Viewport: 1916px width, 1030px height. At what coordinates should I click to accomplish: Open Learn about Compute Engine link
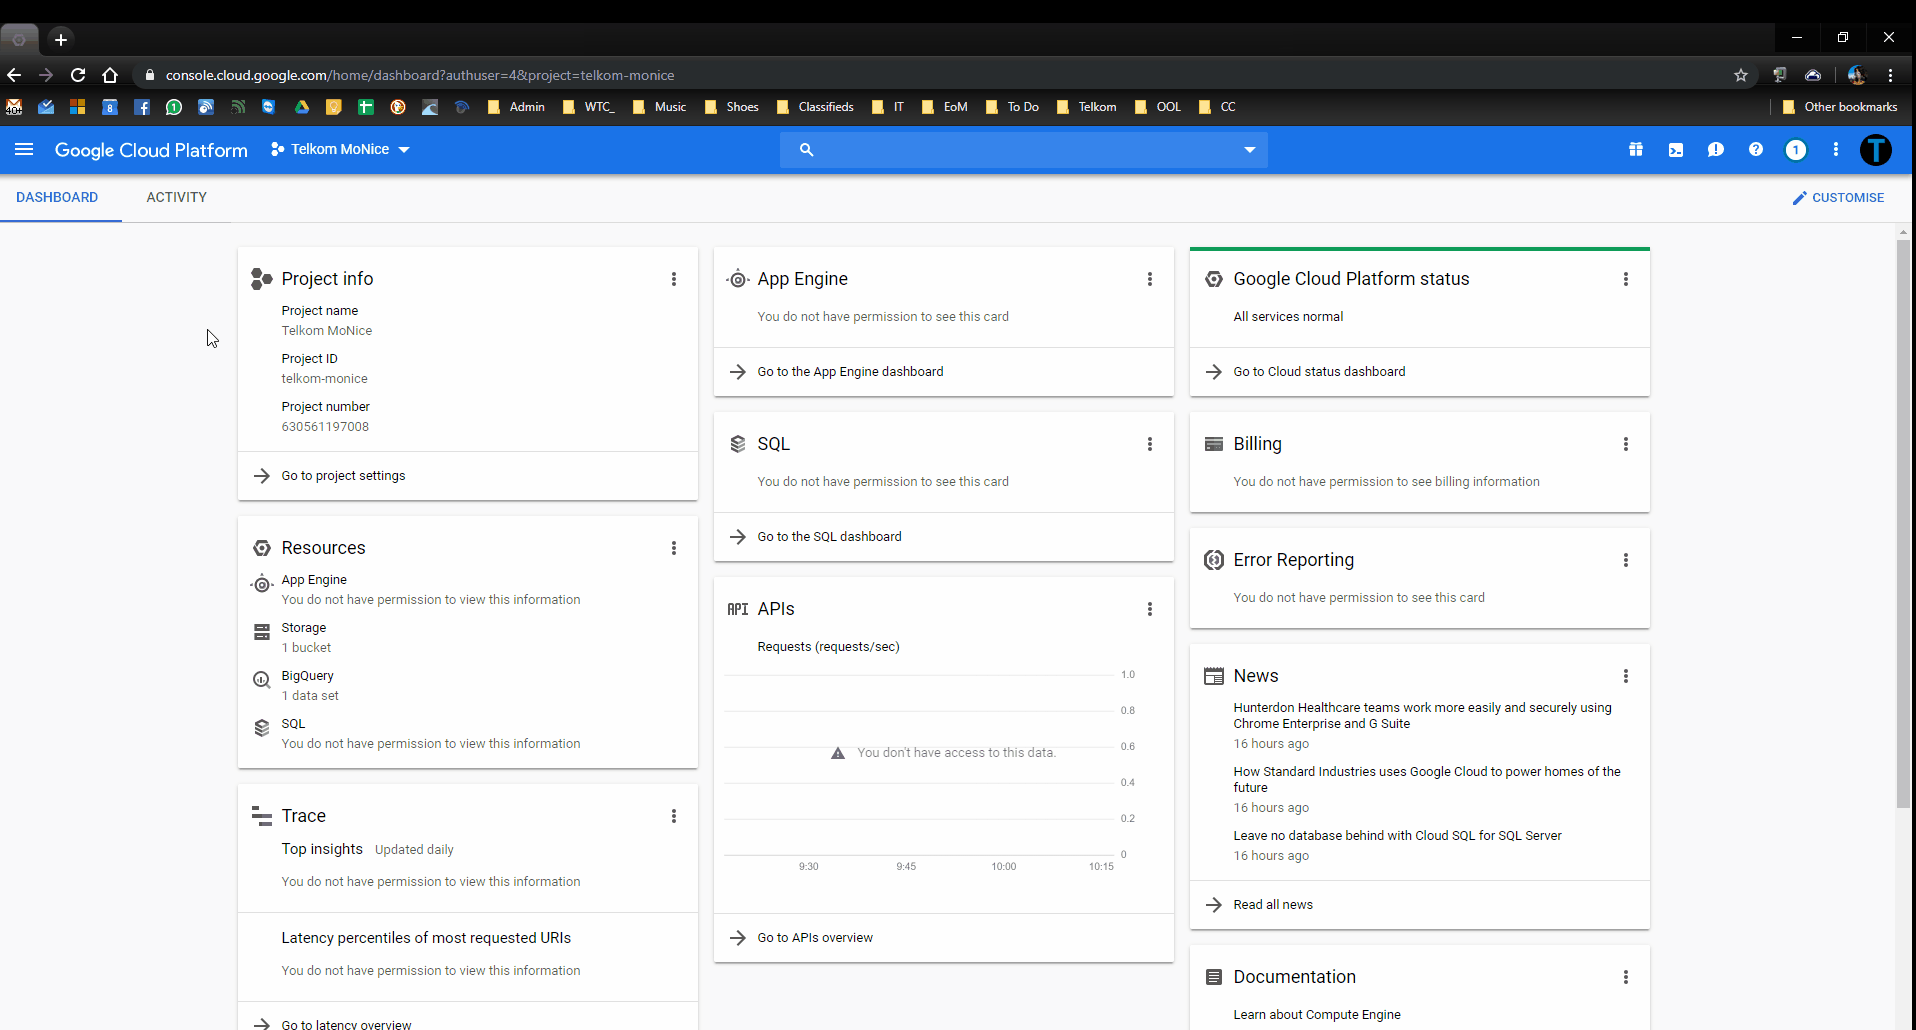[x=1317, y=1015]
